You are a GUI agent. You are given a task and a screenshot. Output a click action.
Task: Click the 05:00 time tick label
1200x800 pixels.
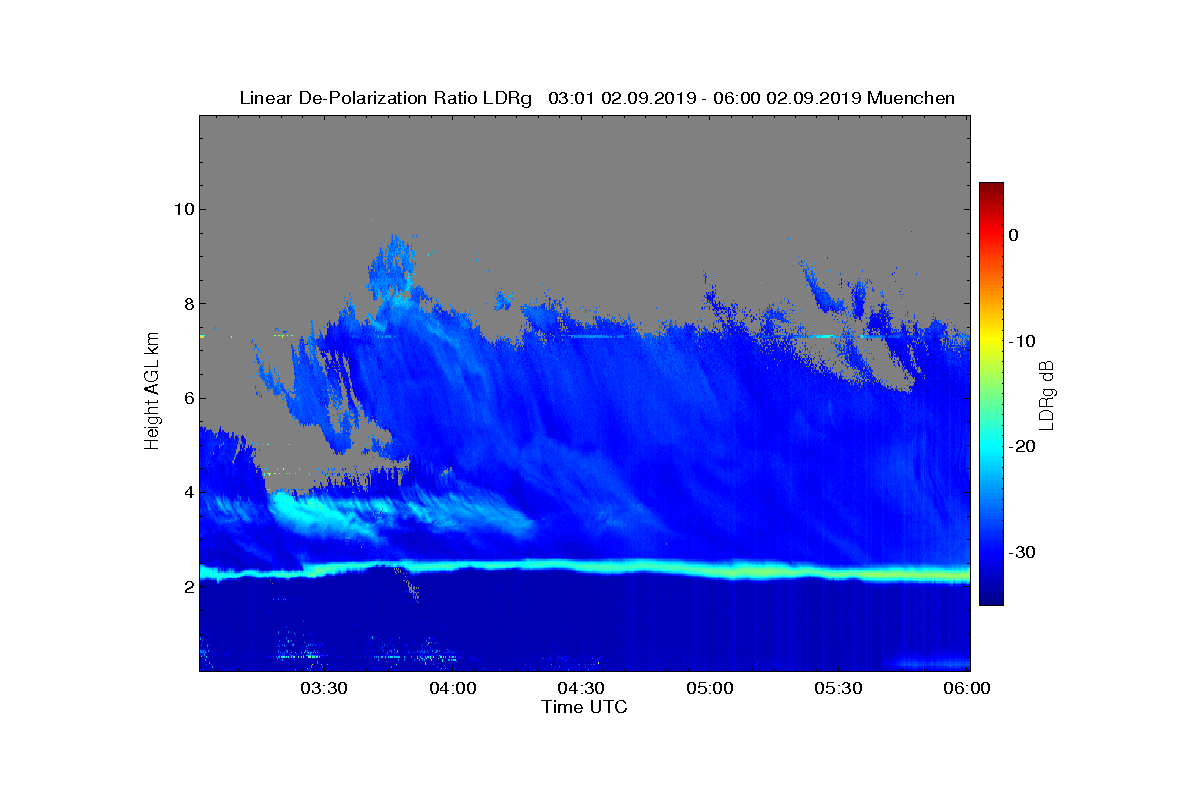(x=710, y=688)
